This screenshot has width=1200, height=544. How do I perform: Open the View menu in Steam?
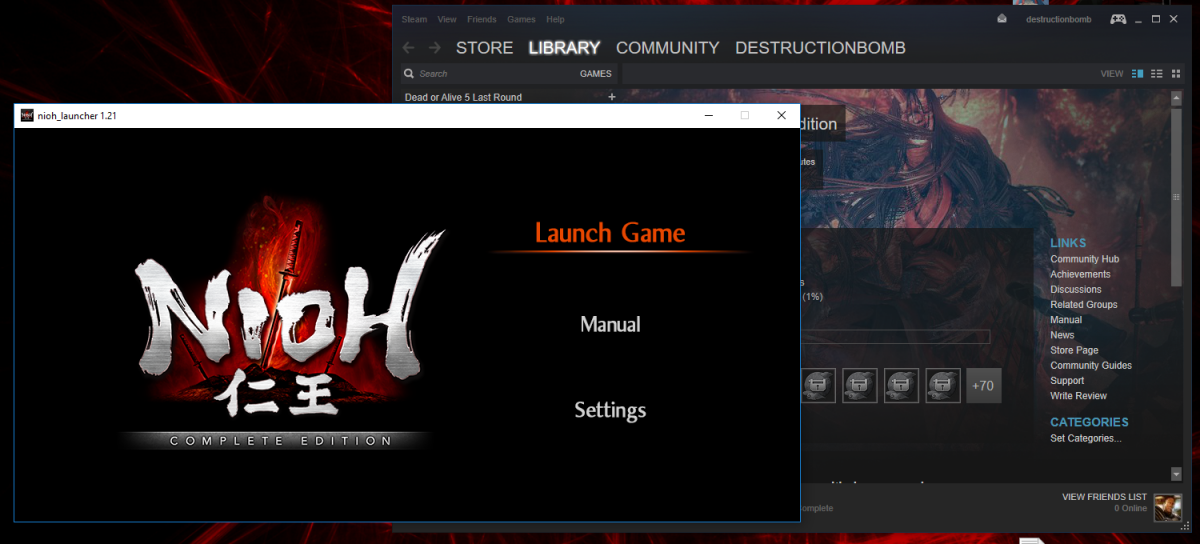pos(447,19)
